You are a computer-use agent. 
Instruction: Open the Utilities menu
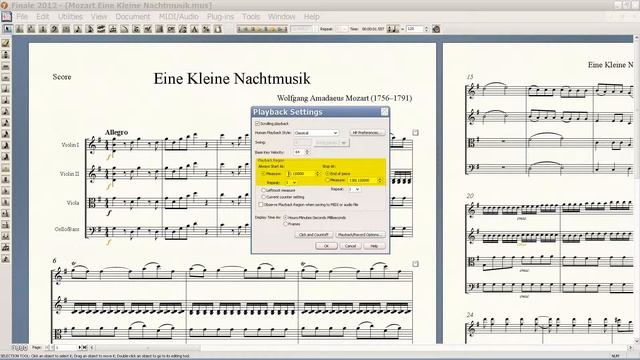(70, 16)
